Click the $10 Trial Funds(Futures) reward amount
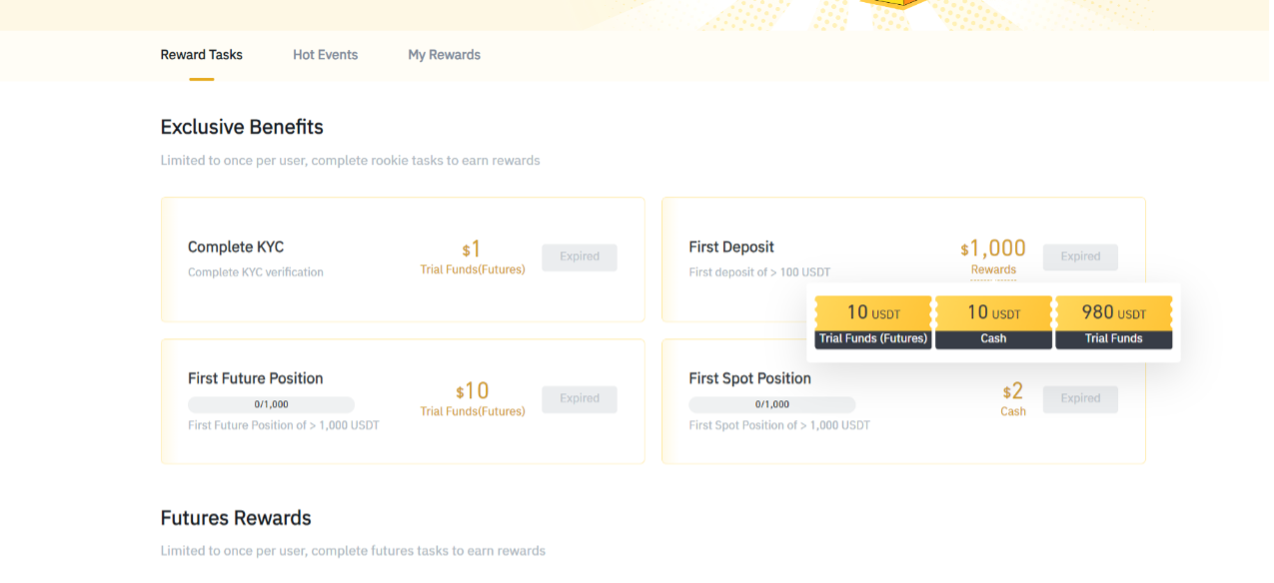The height and width of the screenshot is (583, 1274). point(472,398)
